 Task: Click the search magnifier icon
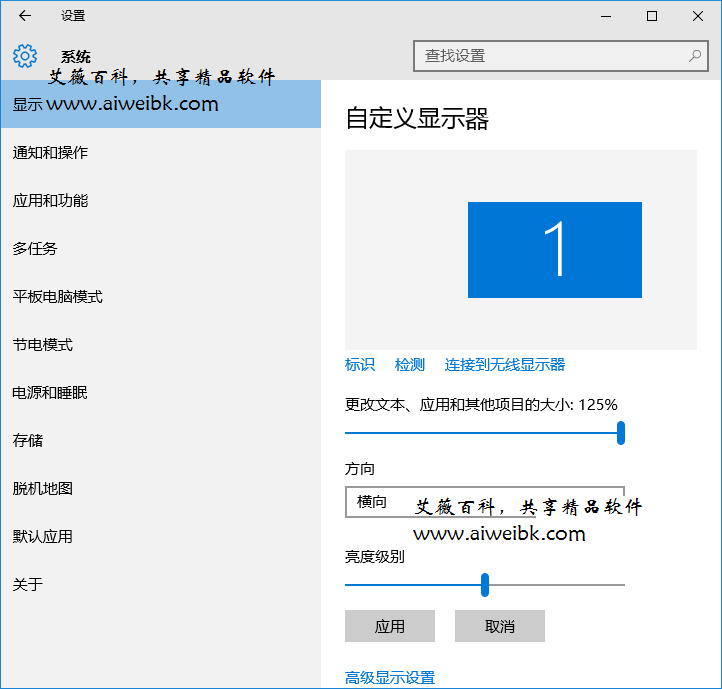tap(694, 56)
